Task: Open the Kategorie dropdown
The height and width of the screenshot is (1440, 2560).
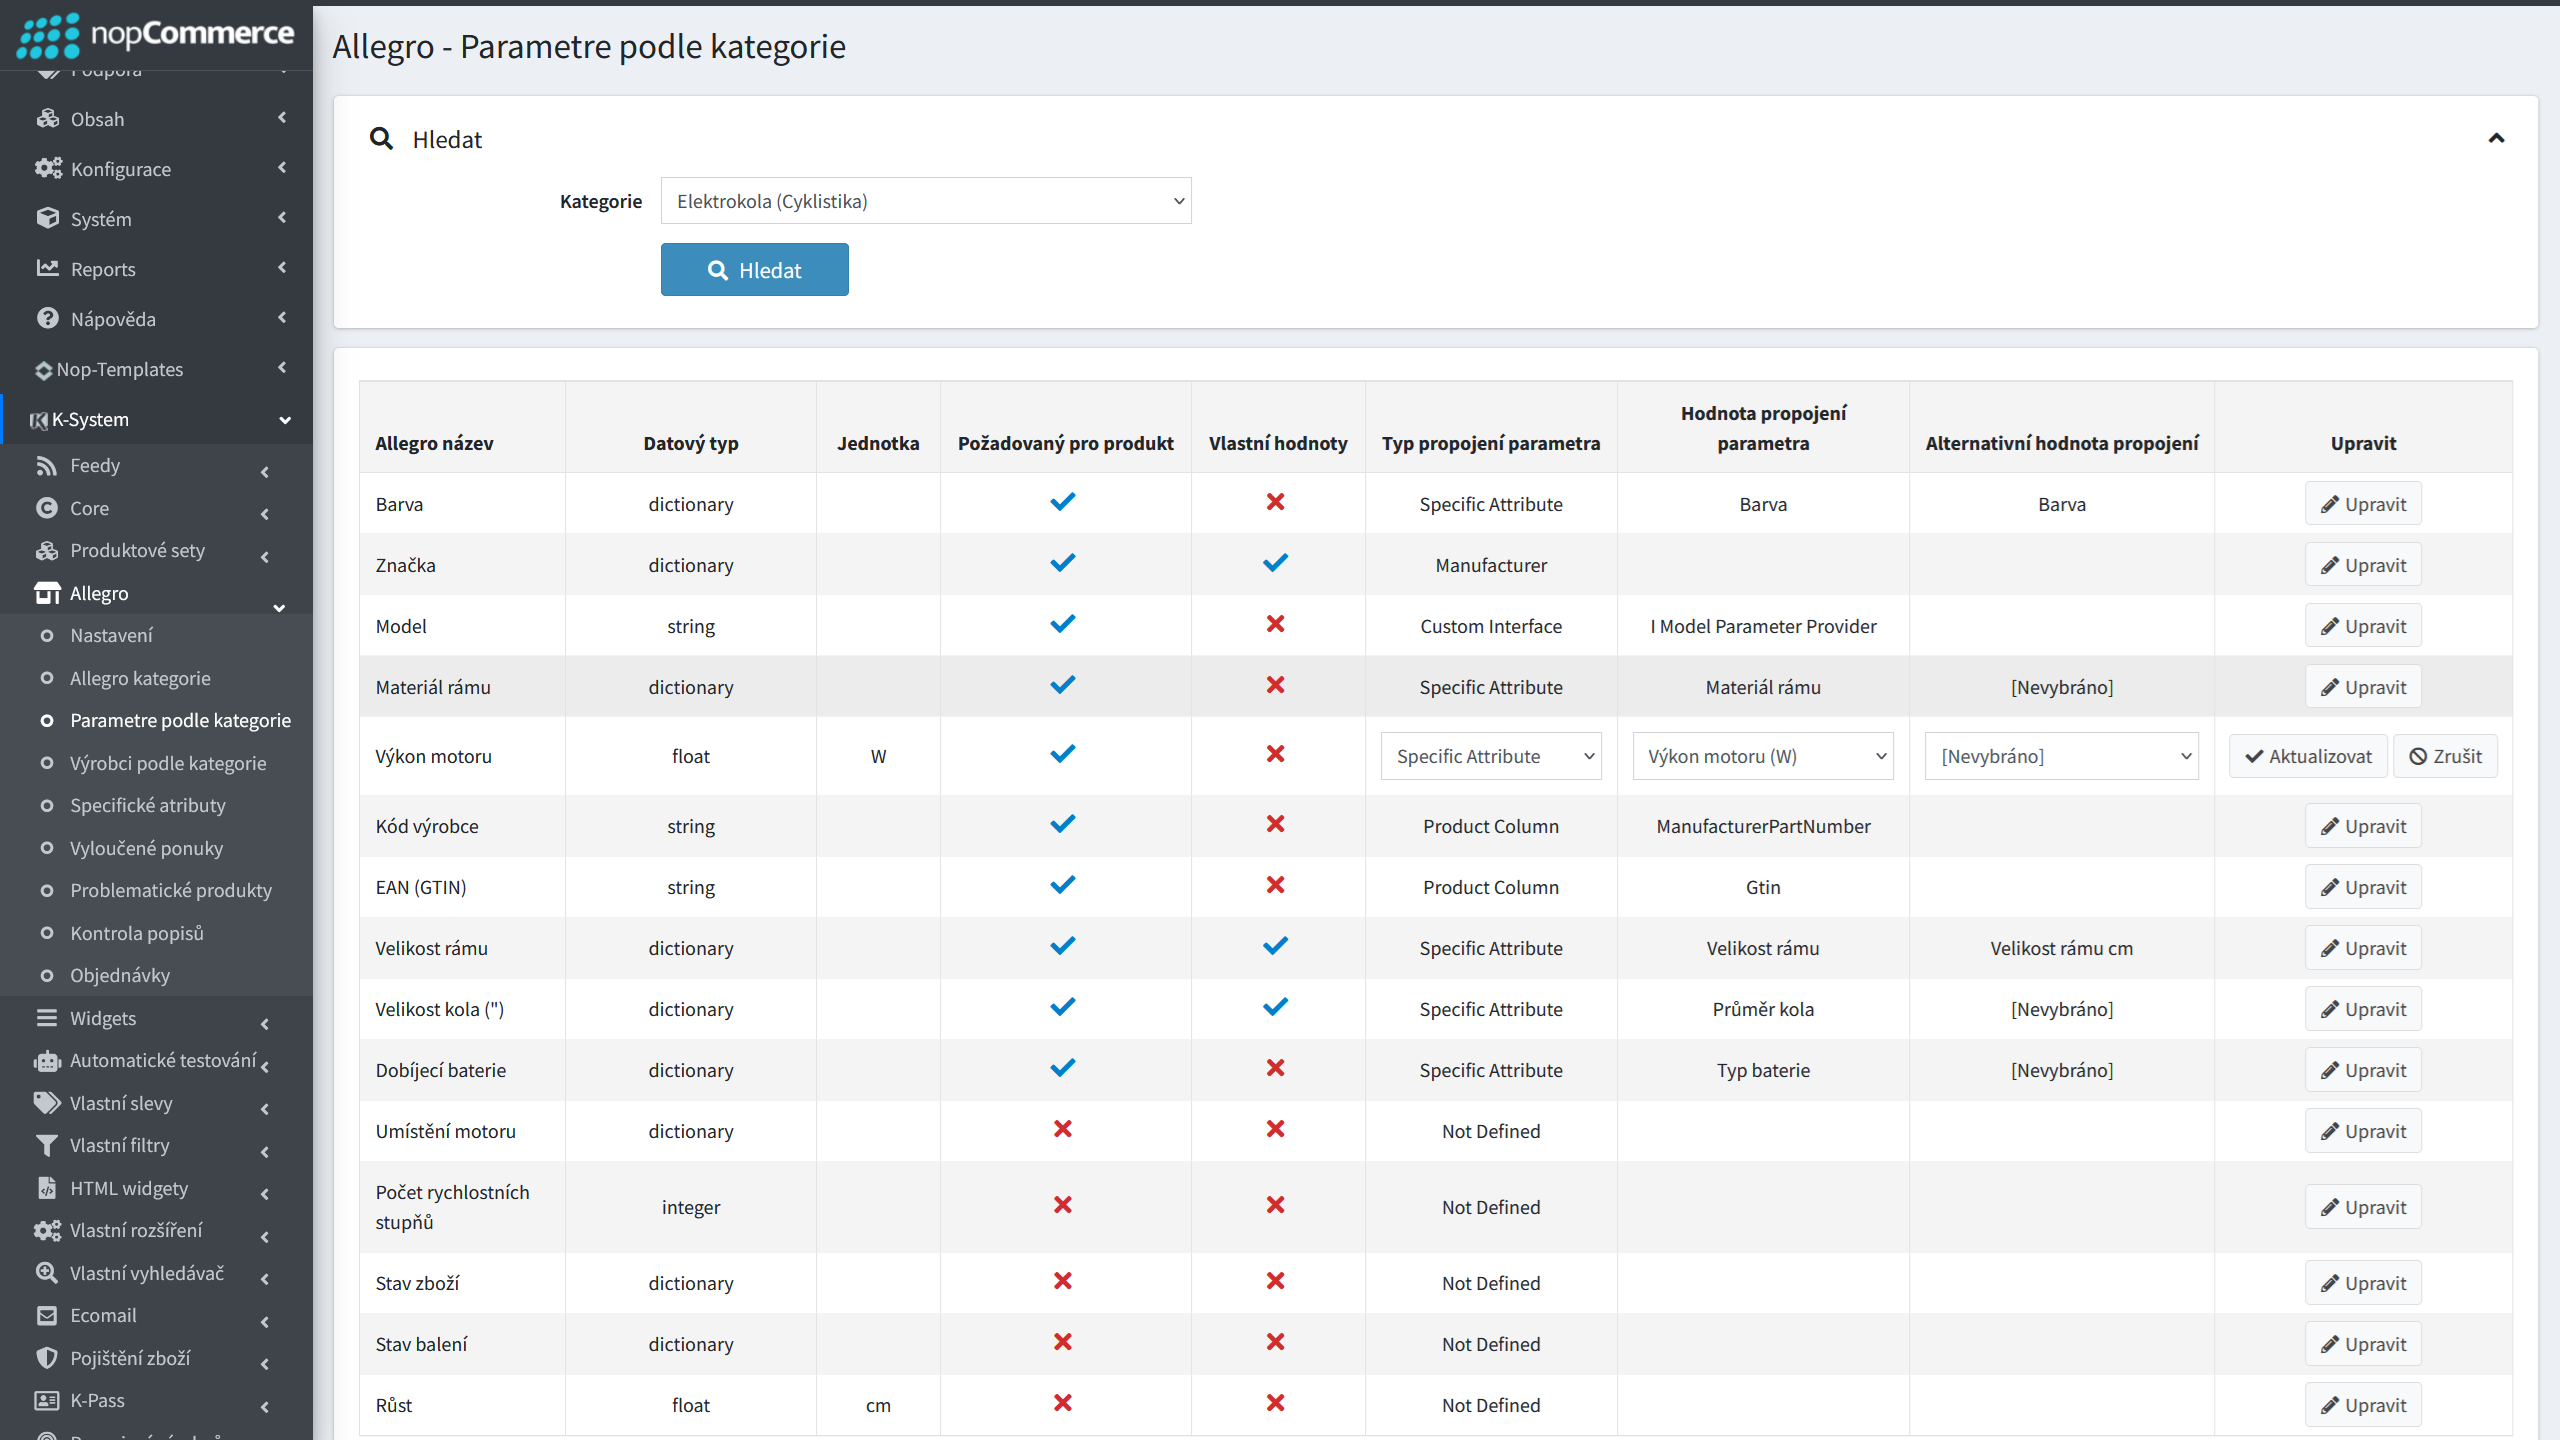Action: pos(926,201)
